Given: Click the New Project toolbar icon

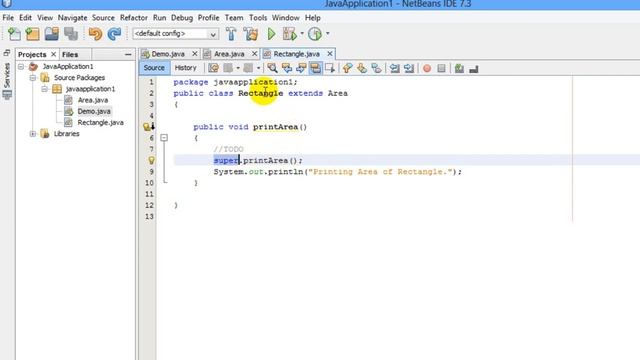Looking at the screenshot, I should [33, 34].
